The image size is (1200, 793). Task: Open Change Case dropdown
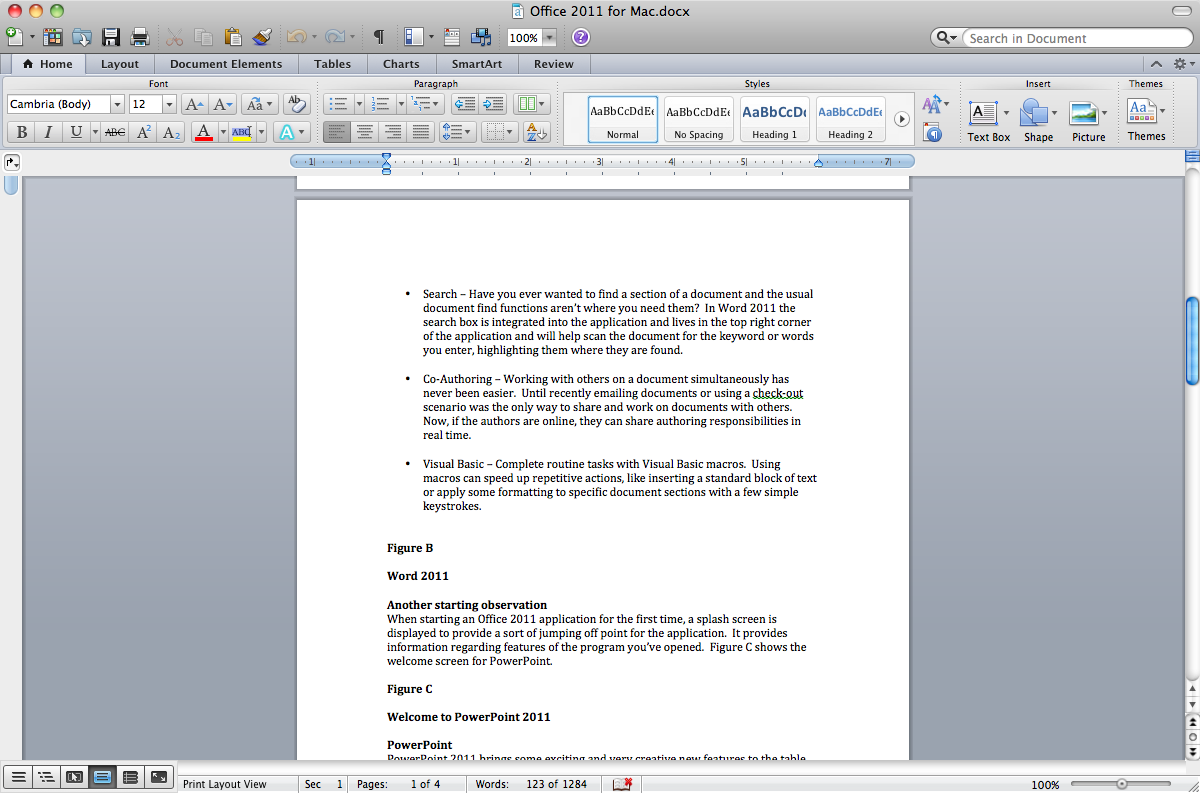coord(259,104)
